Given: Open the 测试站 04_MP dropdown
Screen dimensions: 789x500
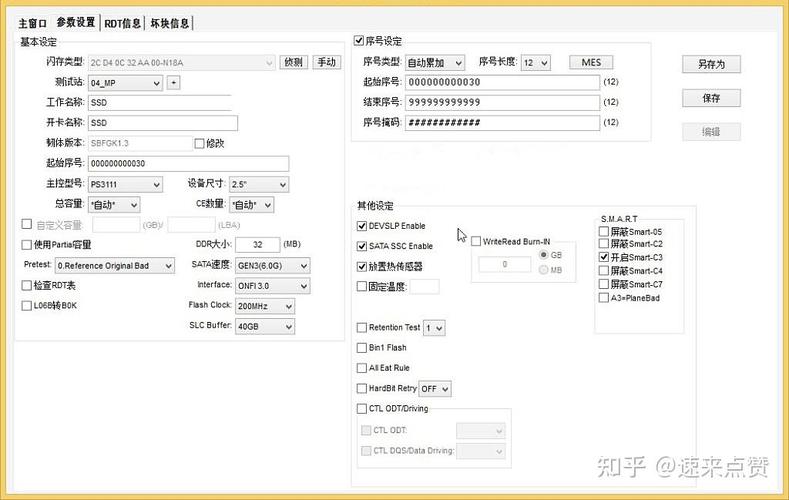Looking at the screenshot, I should tap(125, 83).
